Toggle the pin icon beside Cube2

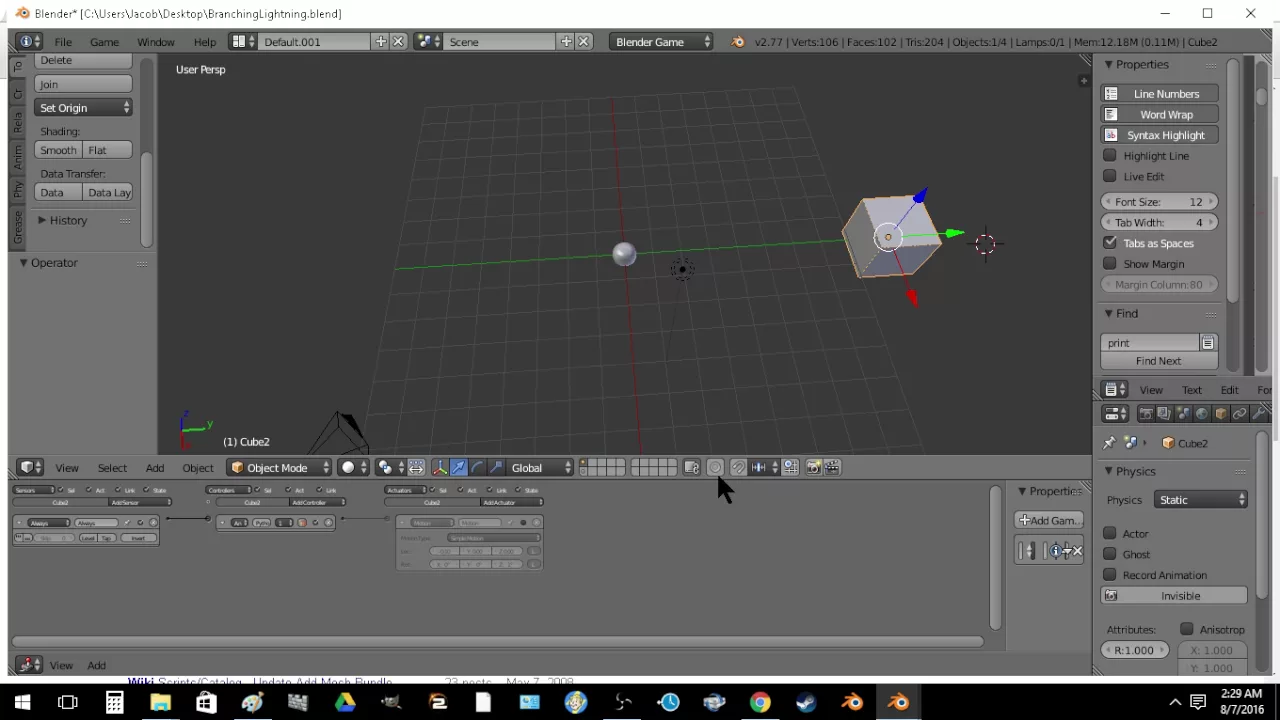[x=1109, y=443]
